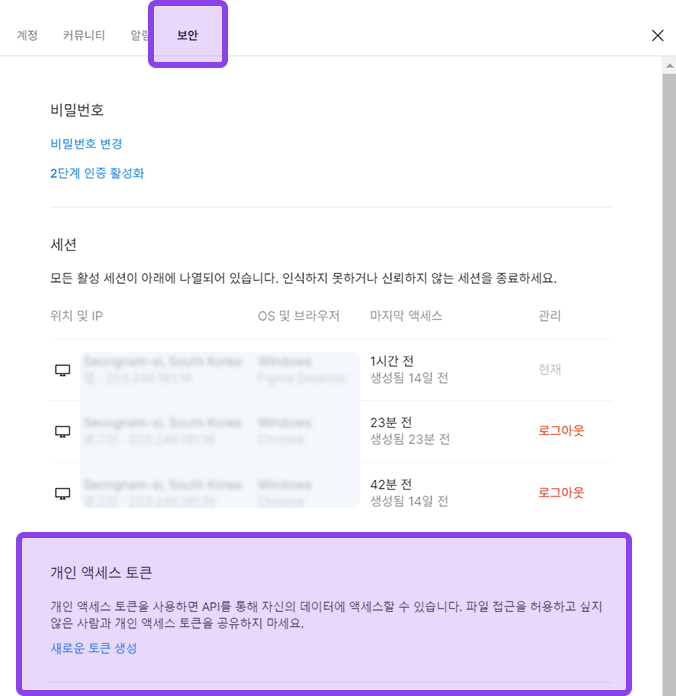Click the 위치 및 IP column header
This screenshot has height=696, width=676.
(76, 316)
